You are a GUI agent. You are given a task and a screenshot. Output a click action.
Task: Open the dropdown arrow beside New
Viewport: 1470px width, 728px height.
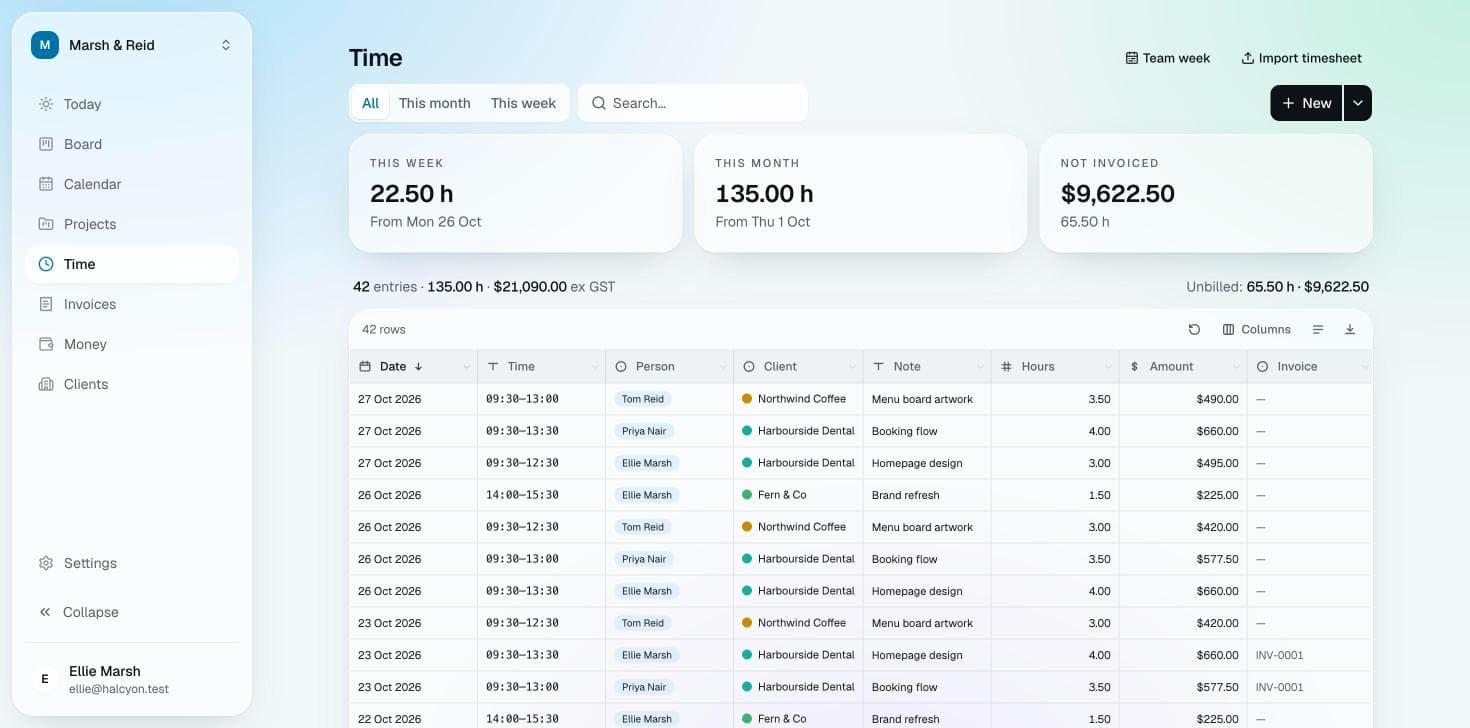[x=1358, y=103]
